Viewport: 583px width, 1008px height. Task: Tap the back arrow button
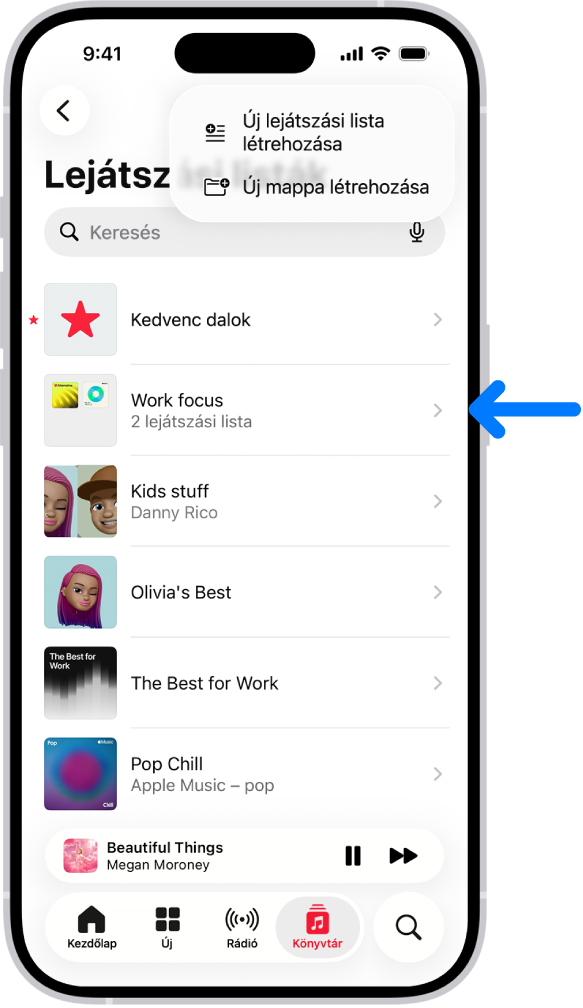pyautogui.click(x=64, y=111)
